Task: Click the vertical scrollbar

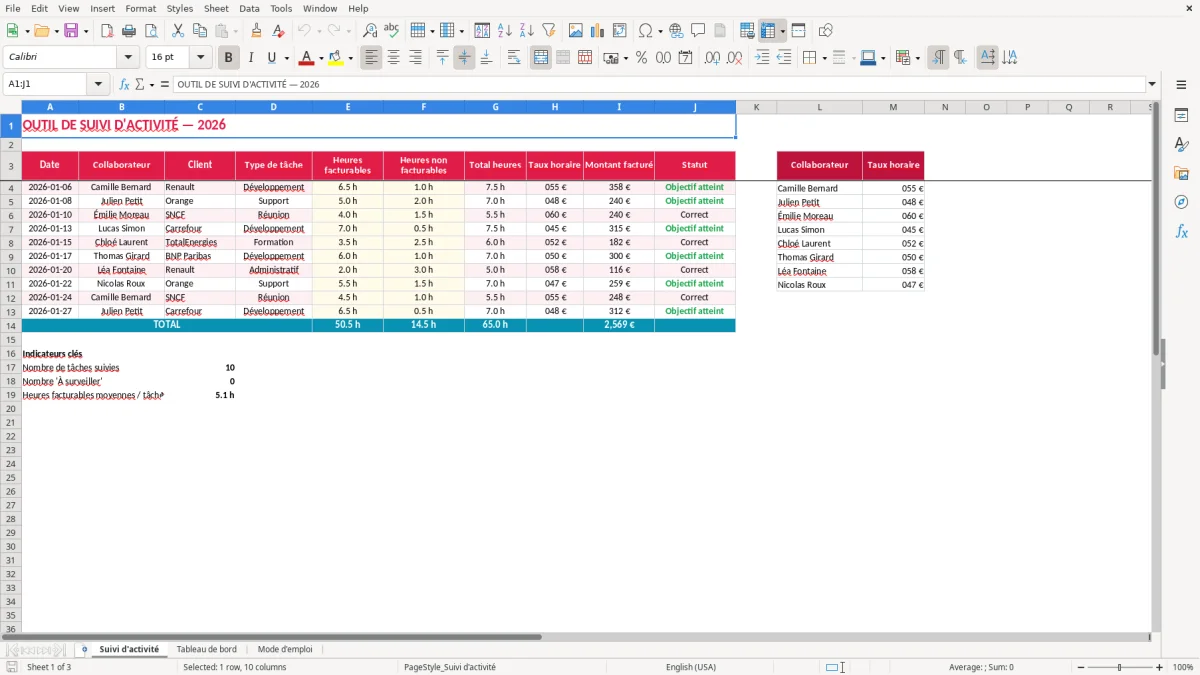Action: coord(1157,370)
